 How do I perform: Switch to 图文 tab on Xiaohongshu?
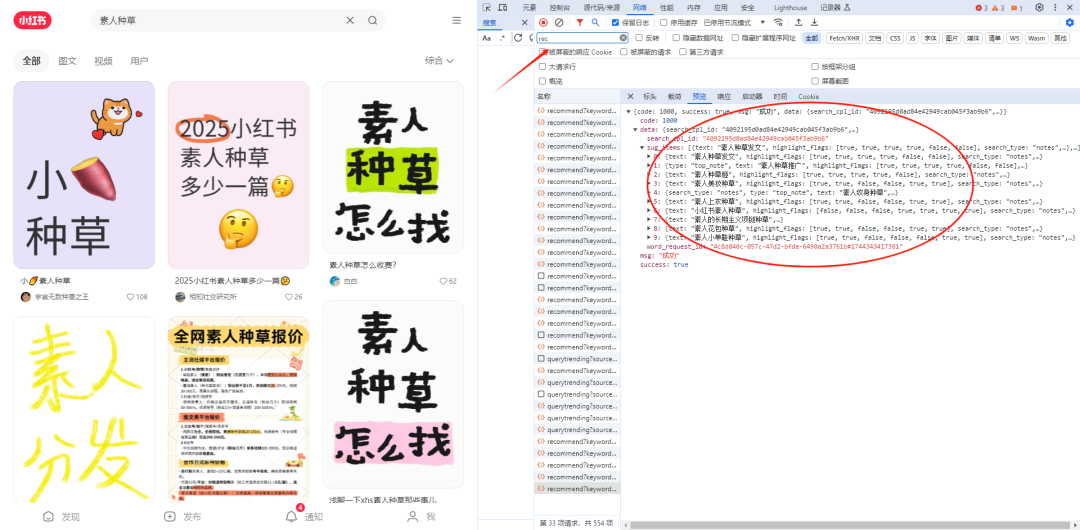point(68,61)
